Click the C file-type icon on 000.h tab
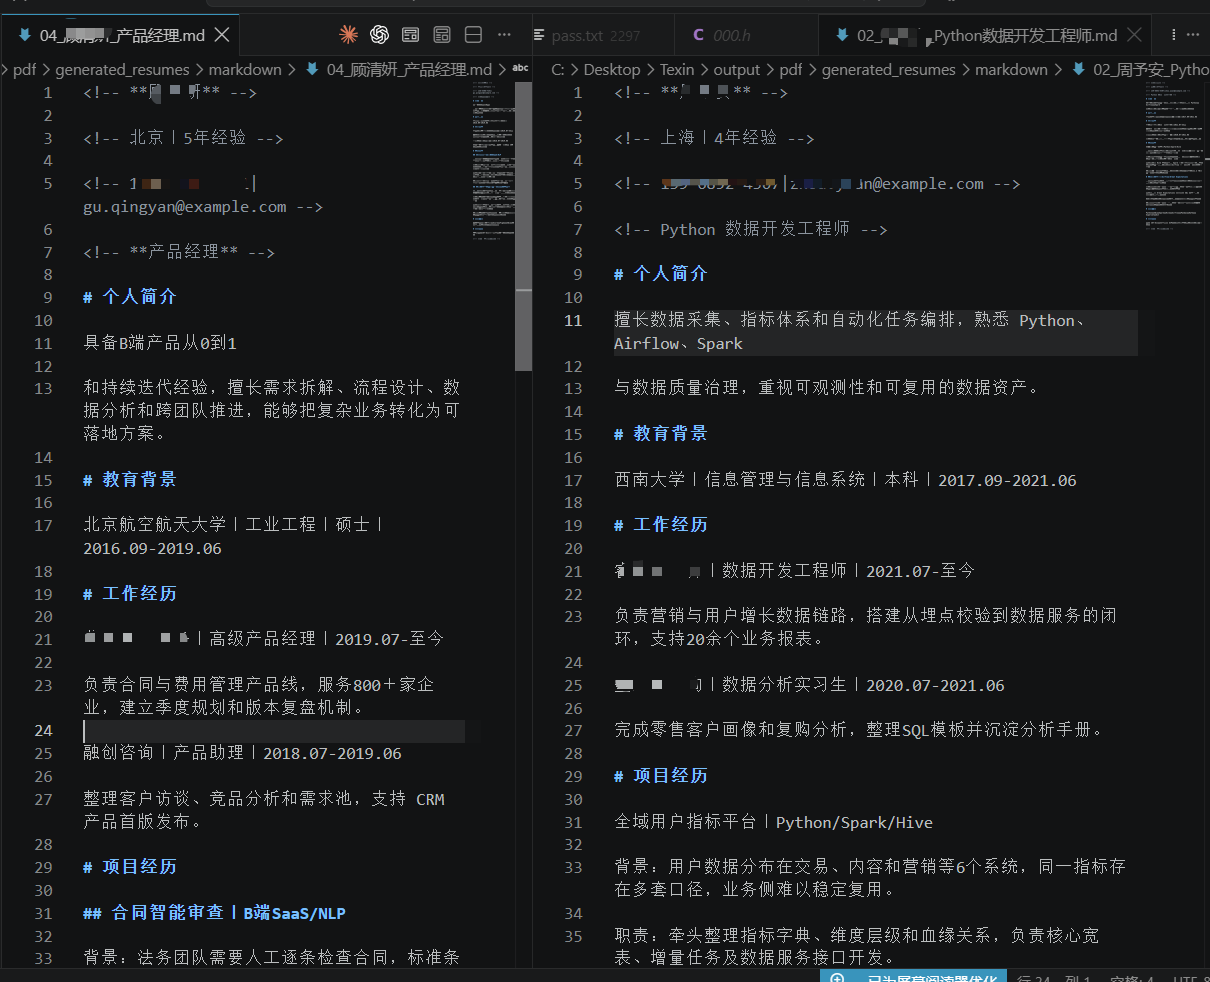Screen dimensions: 1210x982 (x=698, y=35)
